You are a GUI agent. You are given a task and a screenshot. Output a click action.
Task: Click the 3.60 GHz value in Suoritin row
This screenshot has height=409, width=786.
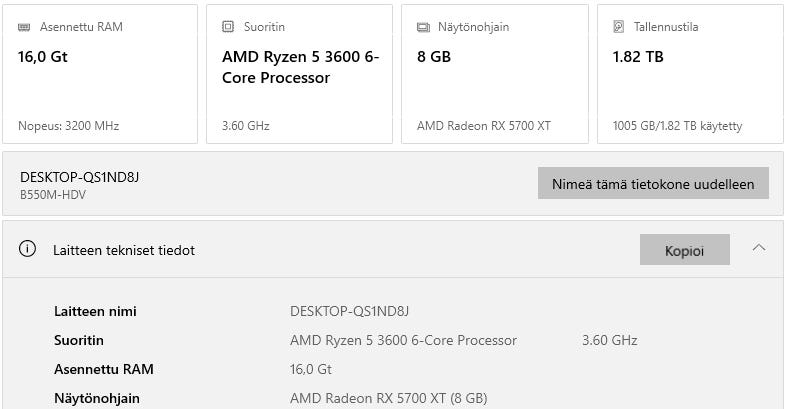coord(609,340)
